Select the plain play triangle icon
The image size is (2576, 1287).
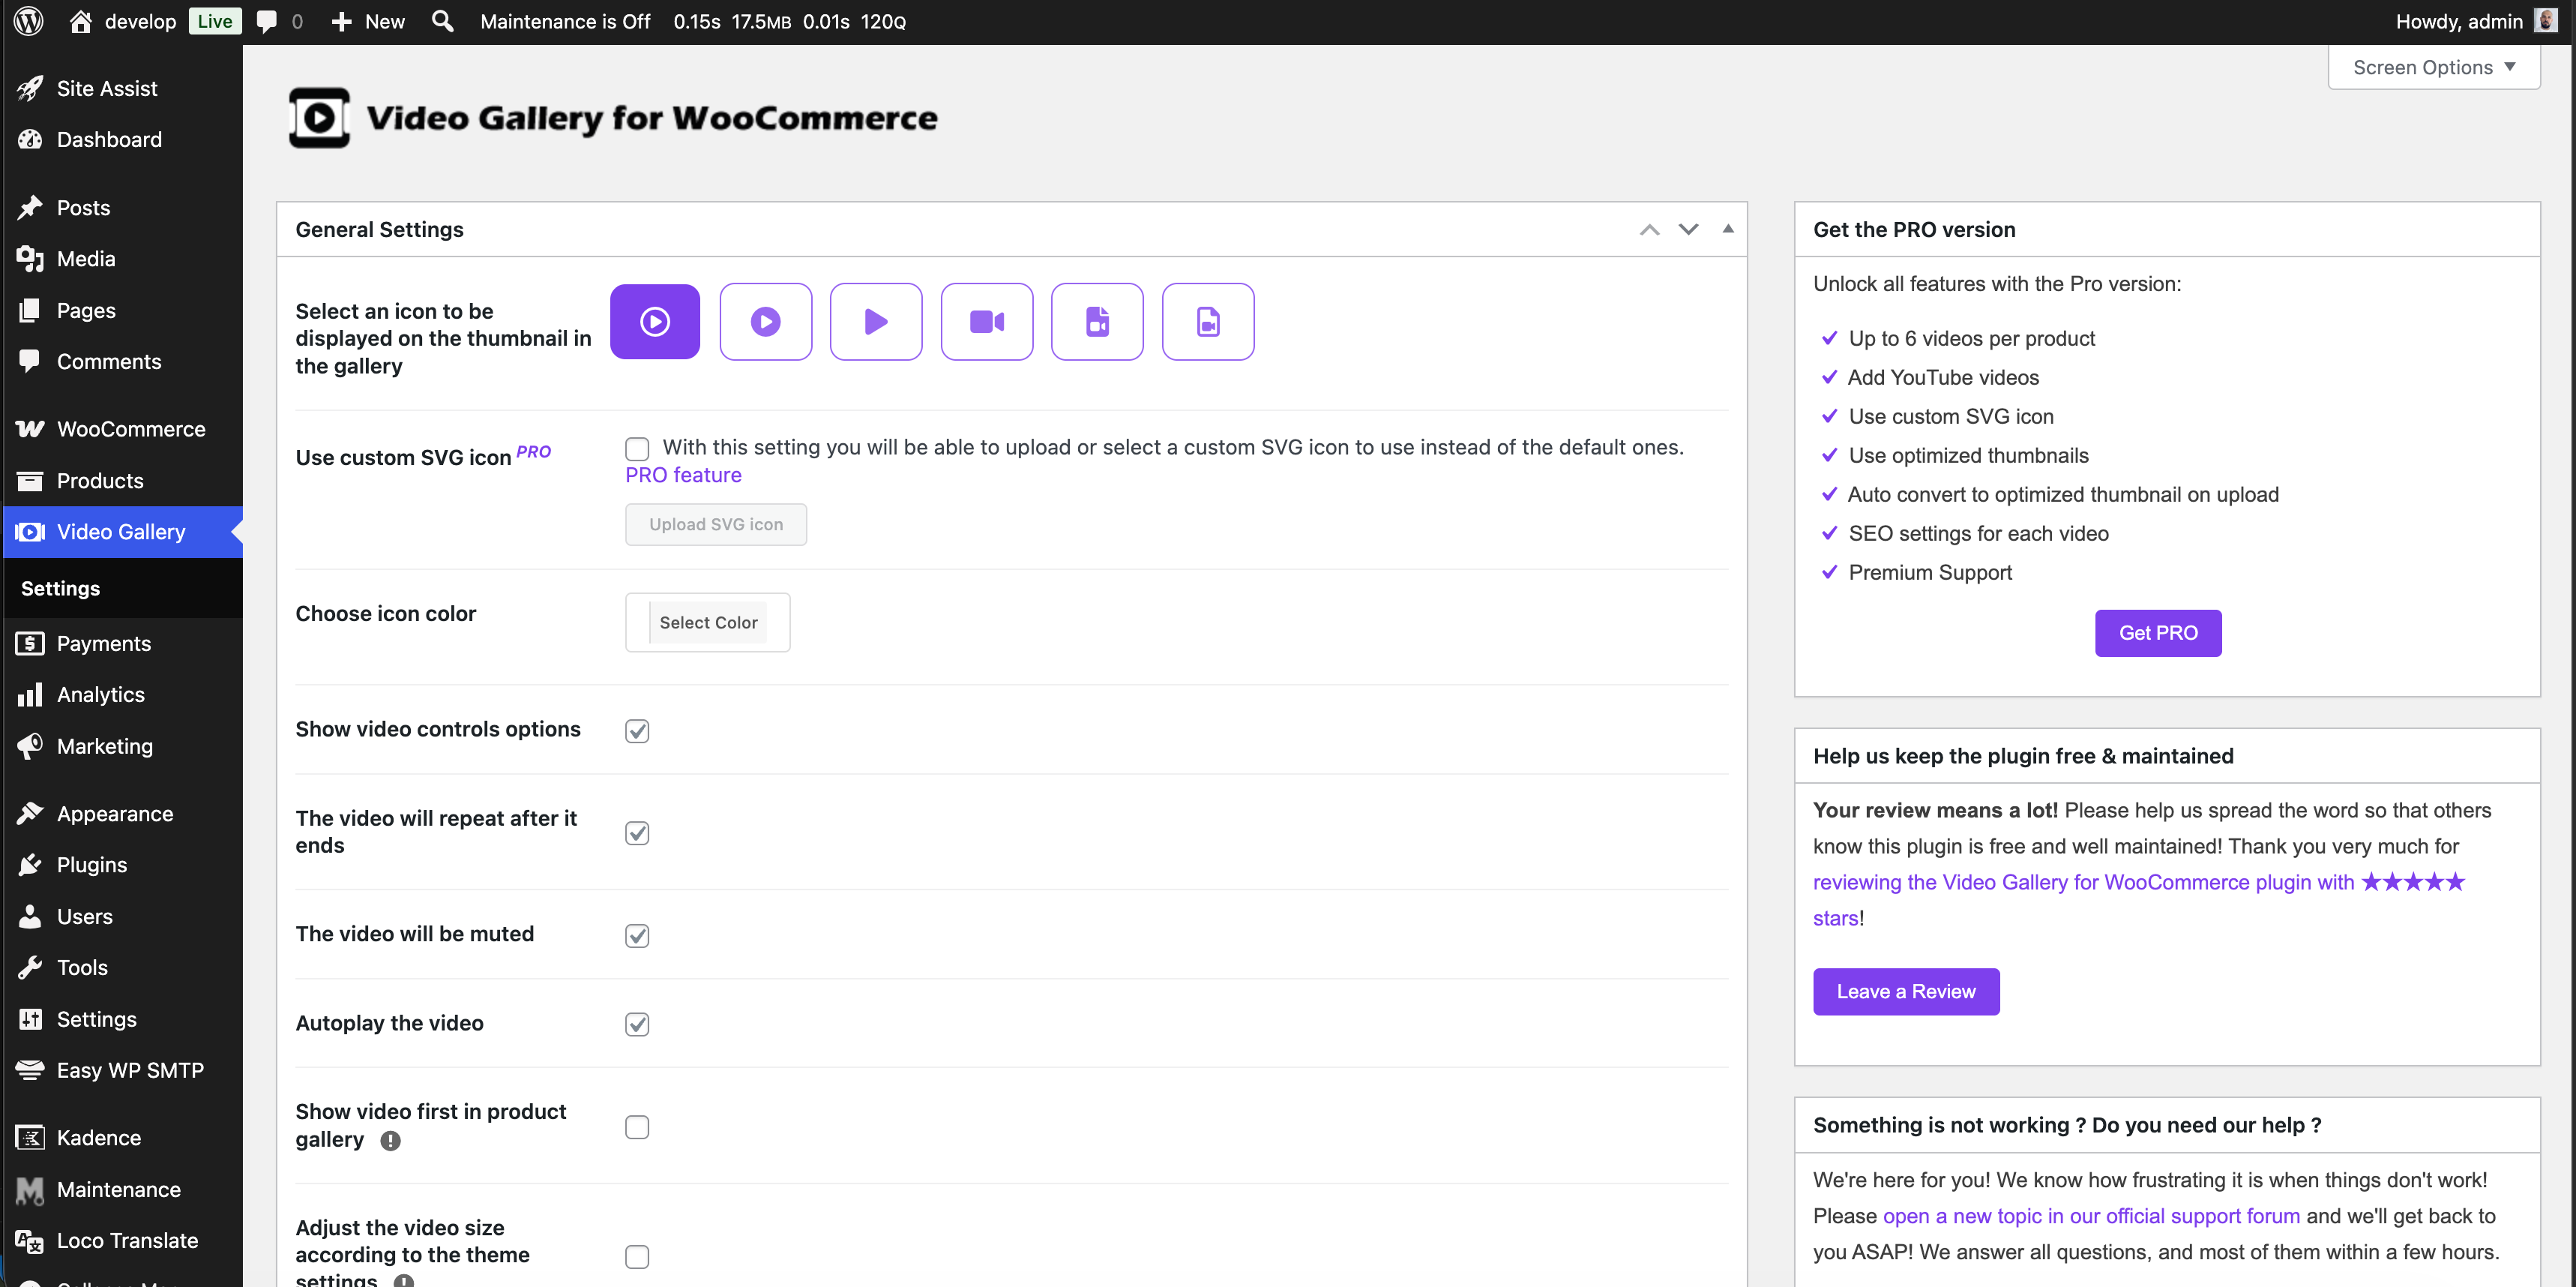pyautogui.click(x=876, y=321)
